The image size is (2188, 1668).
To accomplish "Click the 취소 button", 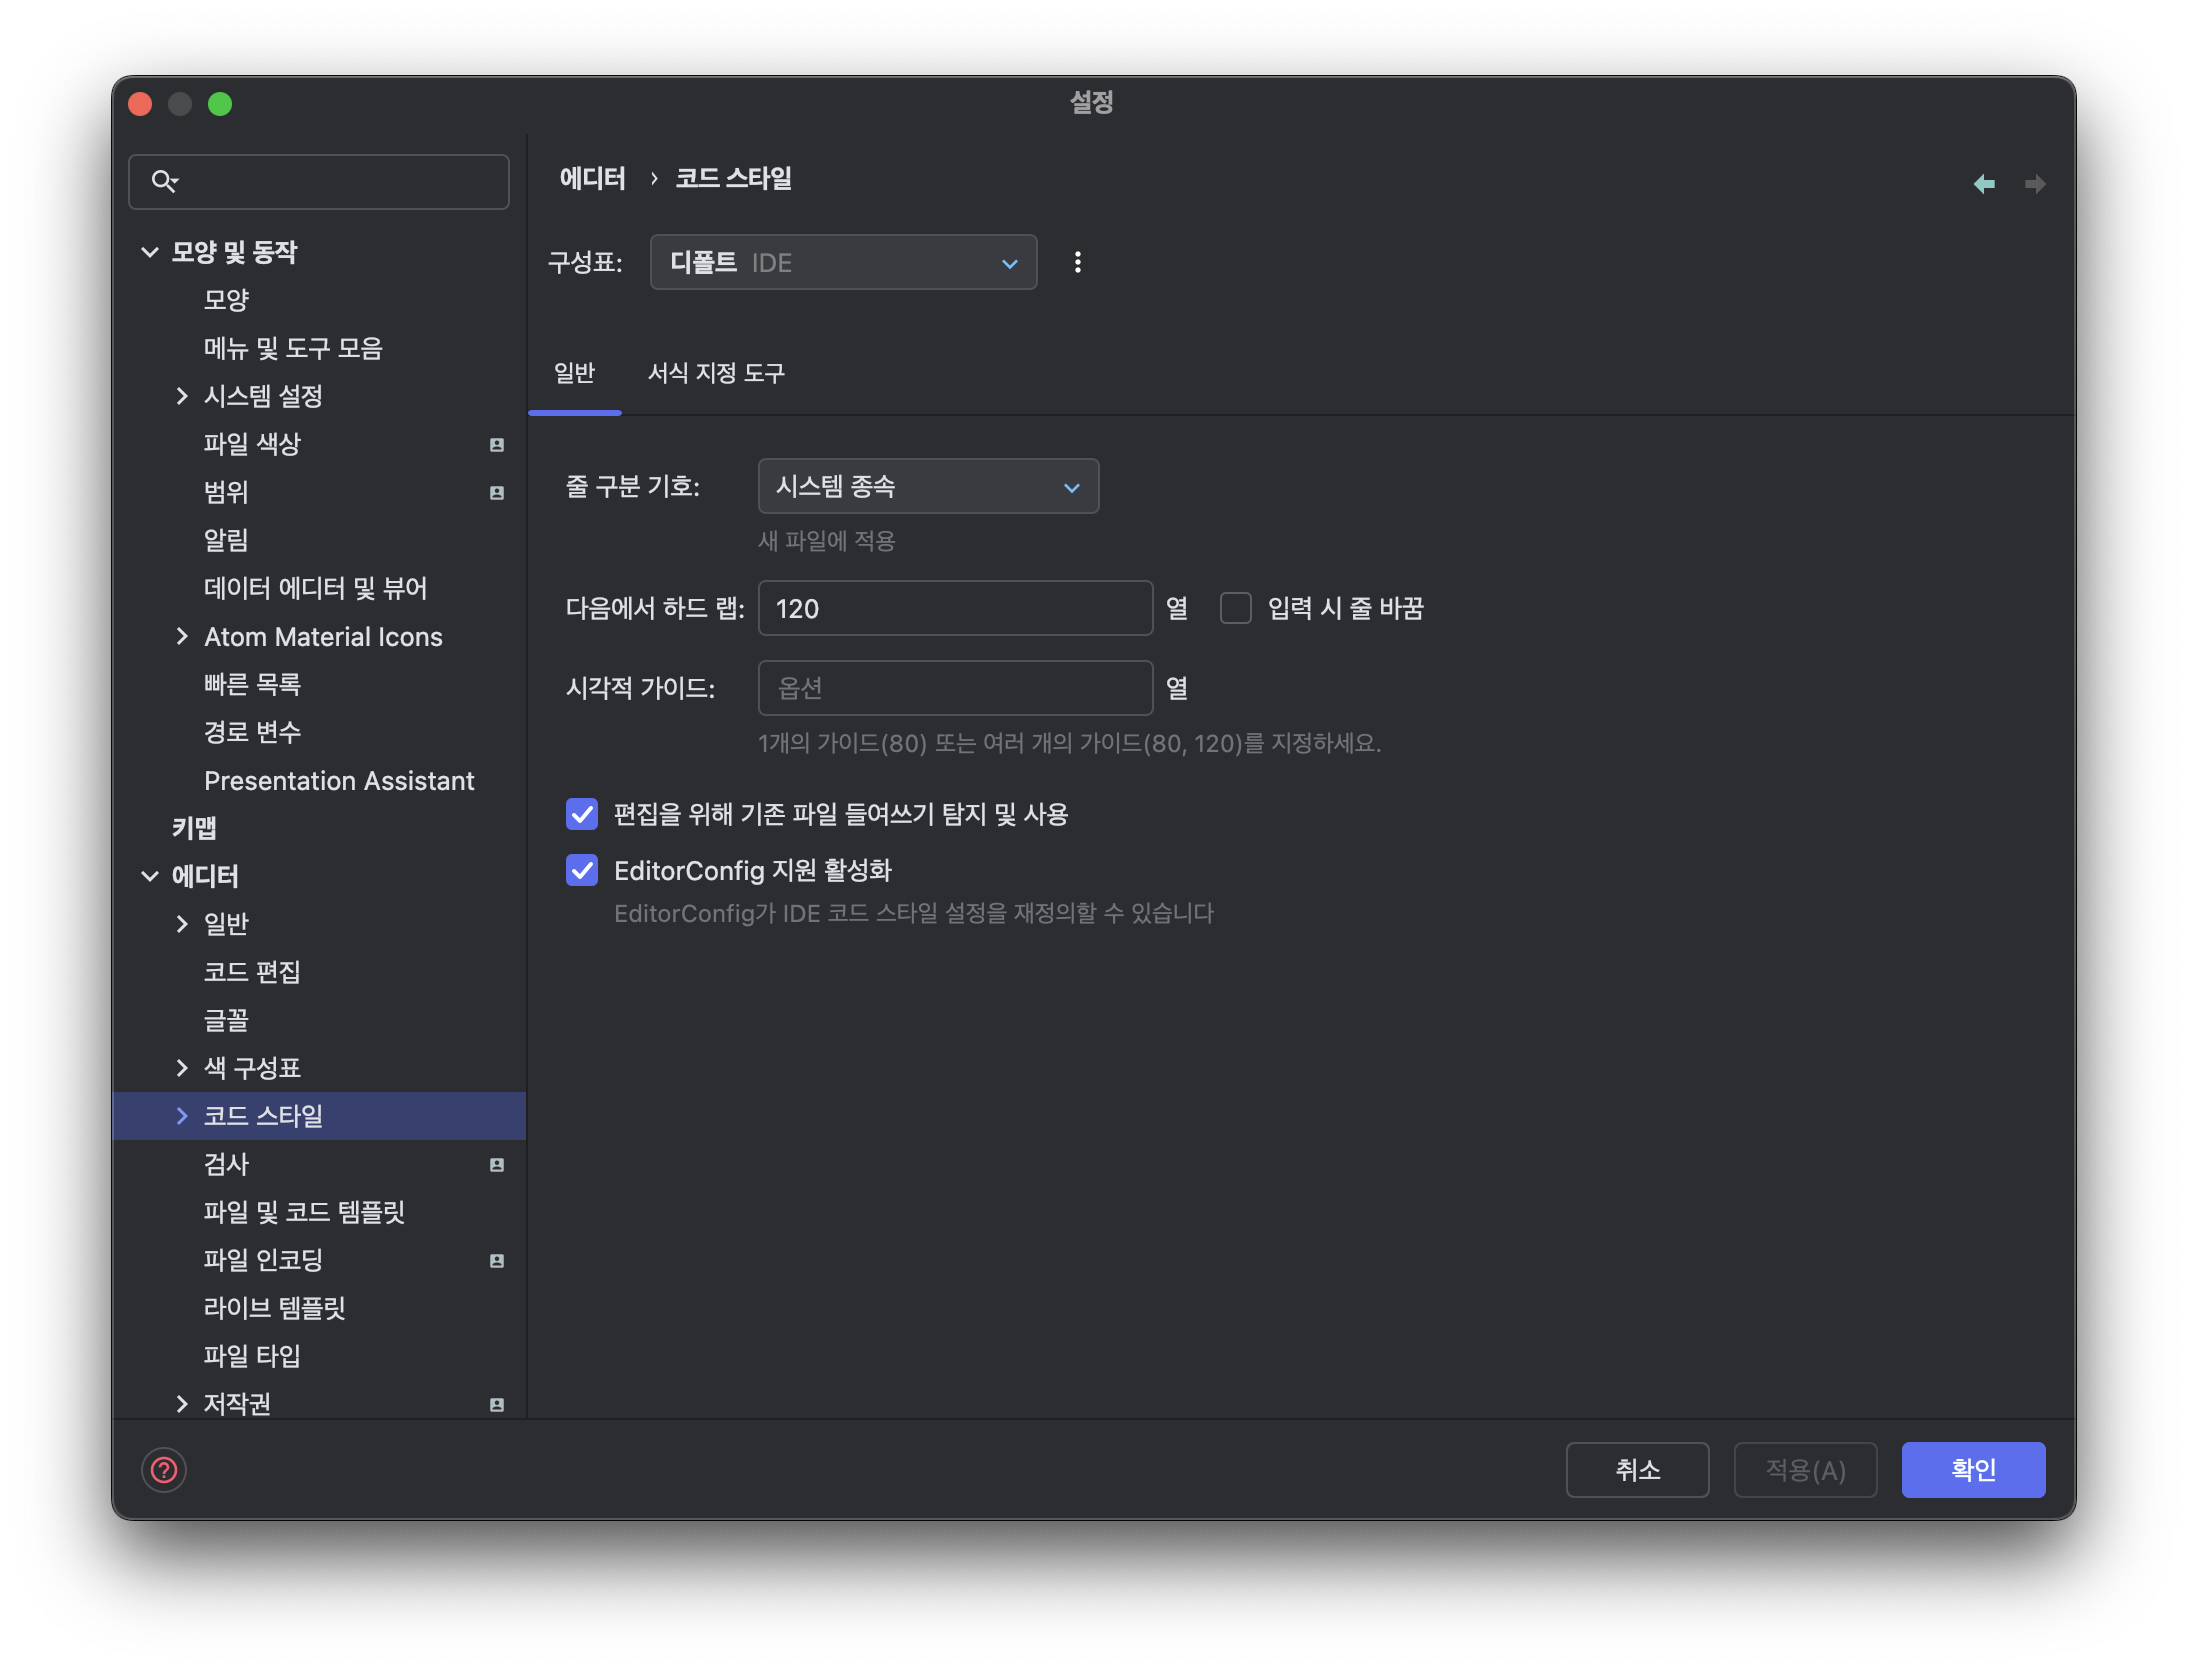I will click(1637, 1470).
